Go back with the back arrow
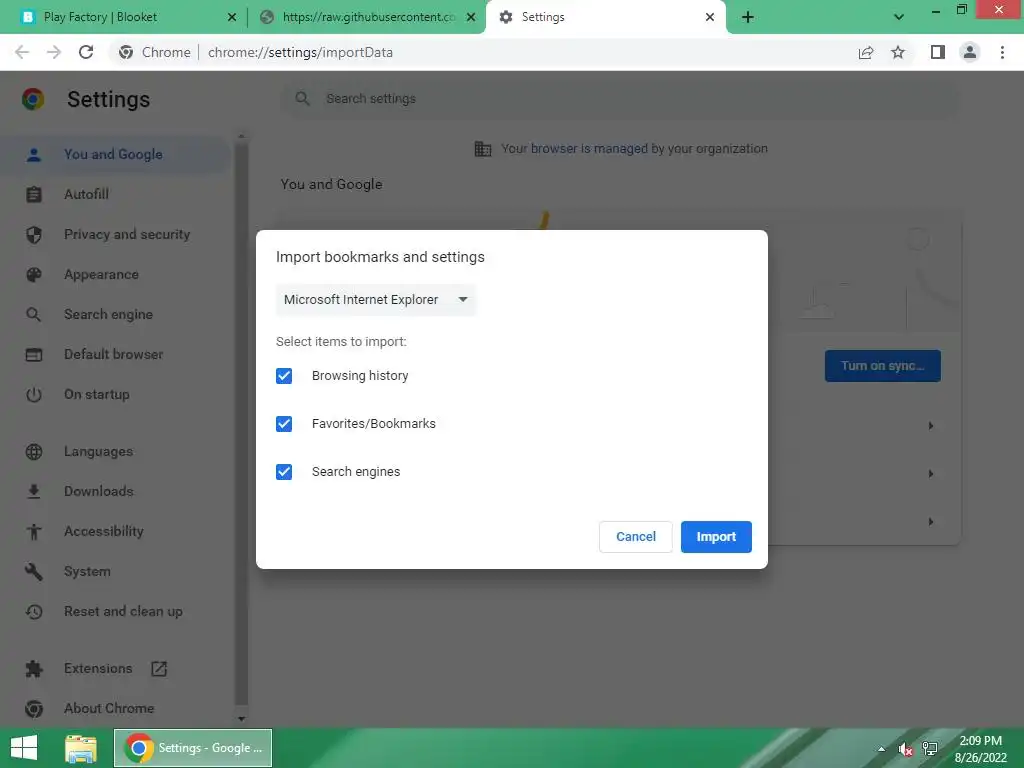 pyautogui.click(x=22, y=52)
